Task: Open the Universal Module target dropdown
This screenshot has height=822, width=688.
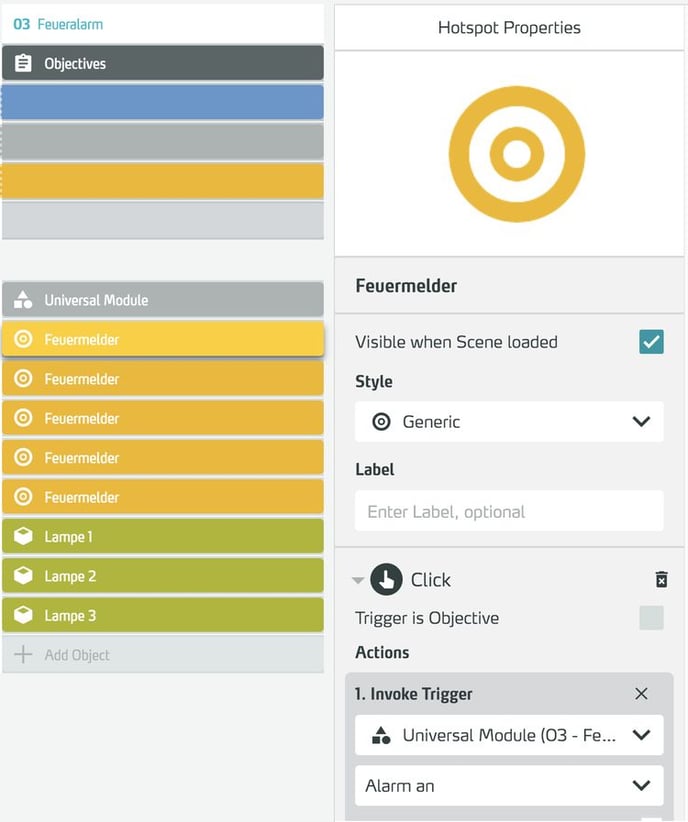Action: click(x=509, y=736)
